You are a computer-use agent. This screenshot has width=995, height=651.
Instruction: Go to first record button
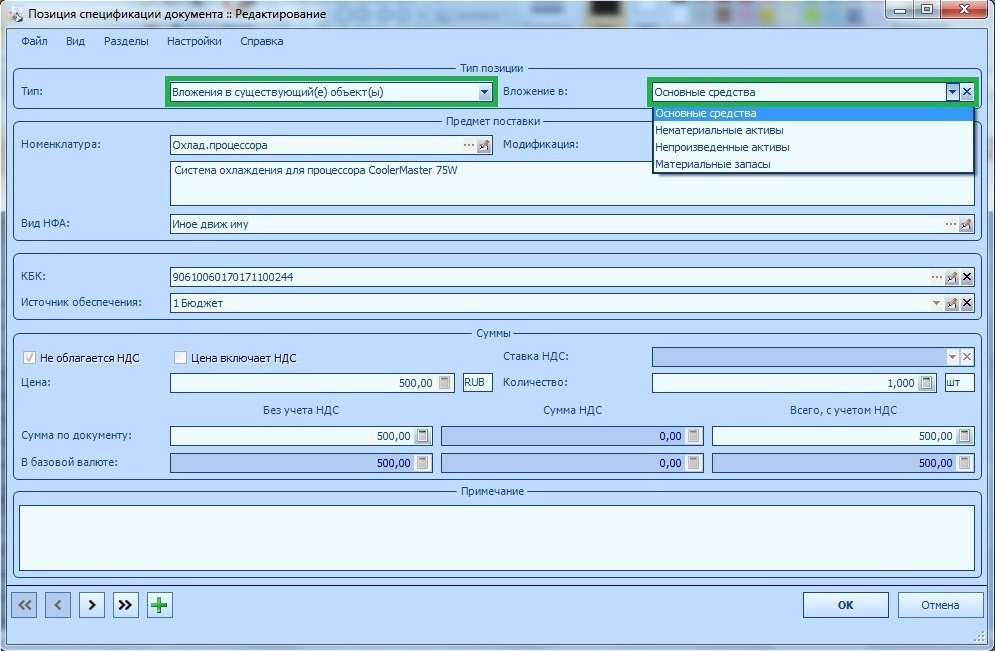(24, 605)
